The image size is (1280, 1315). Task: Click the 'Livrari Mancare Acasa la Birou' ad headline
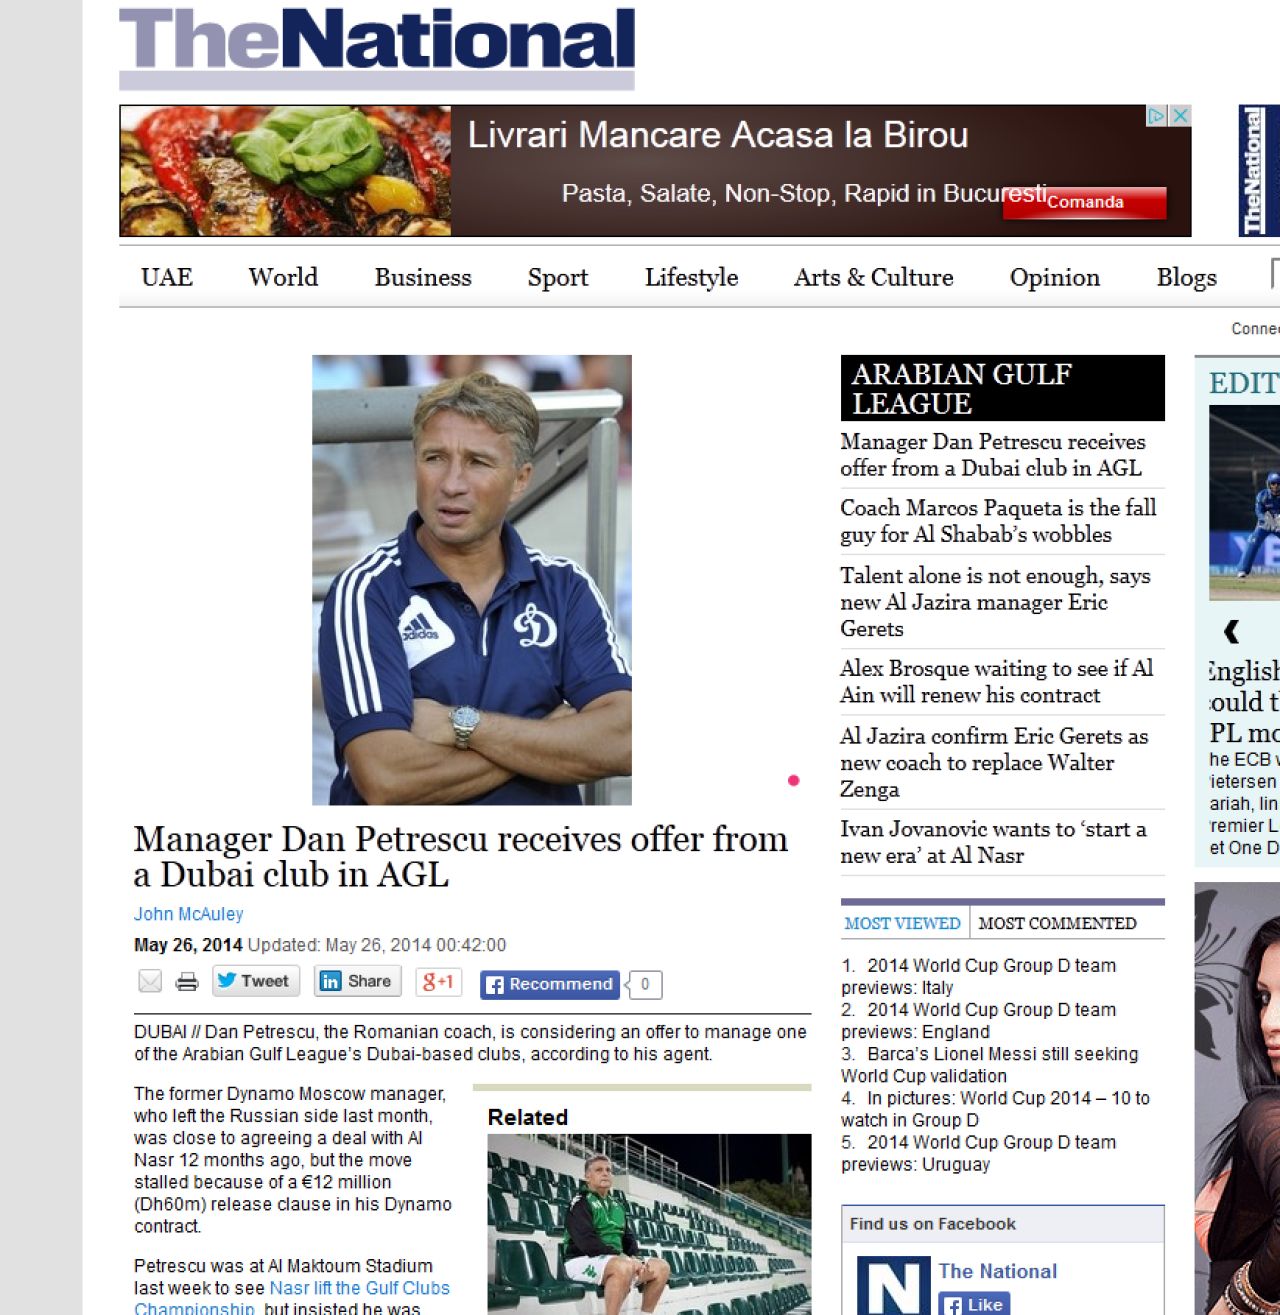pos(718,135)
